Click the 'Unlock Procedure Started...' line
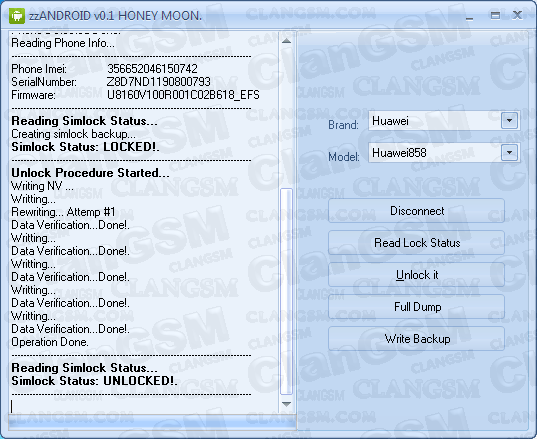The width and height of the screenshot is (537, 439). coord(90,173)
